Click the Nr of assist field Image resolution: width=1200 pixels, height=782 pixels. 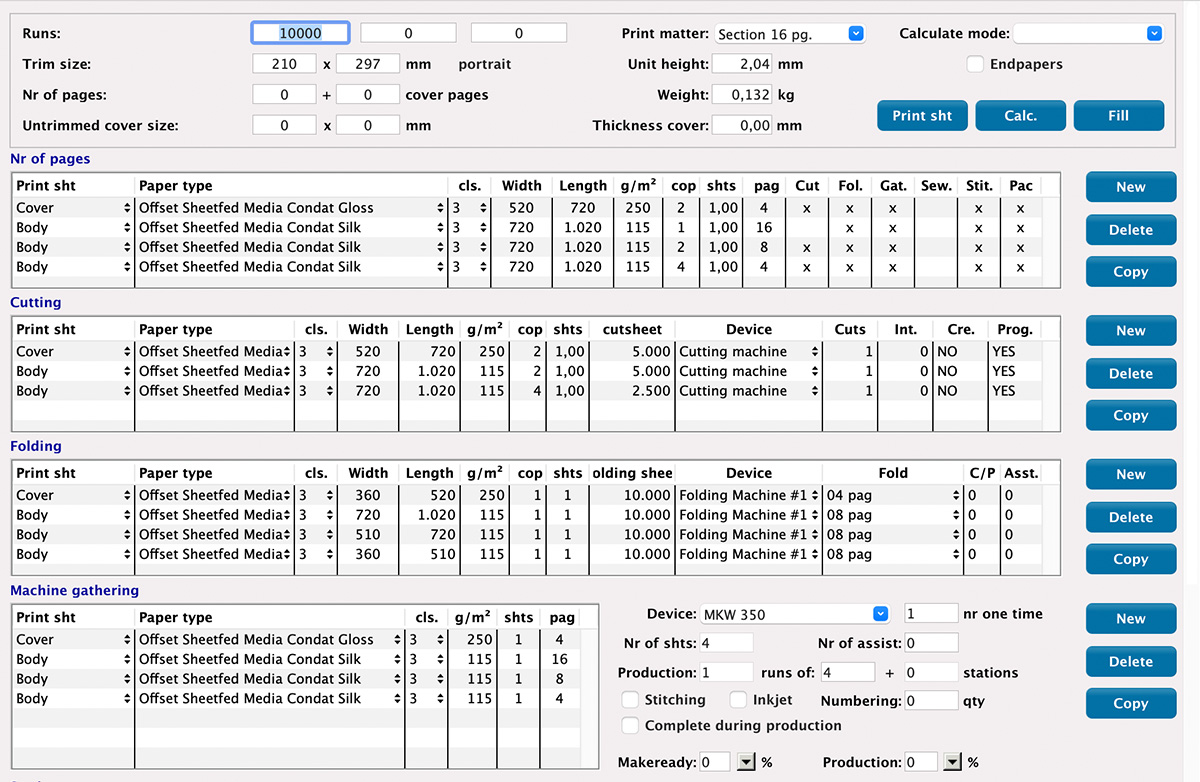click(x=931, y=643)
